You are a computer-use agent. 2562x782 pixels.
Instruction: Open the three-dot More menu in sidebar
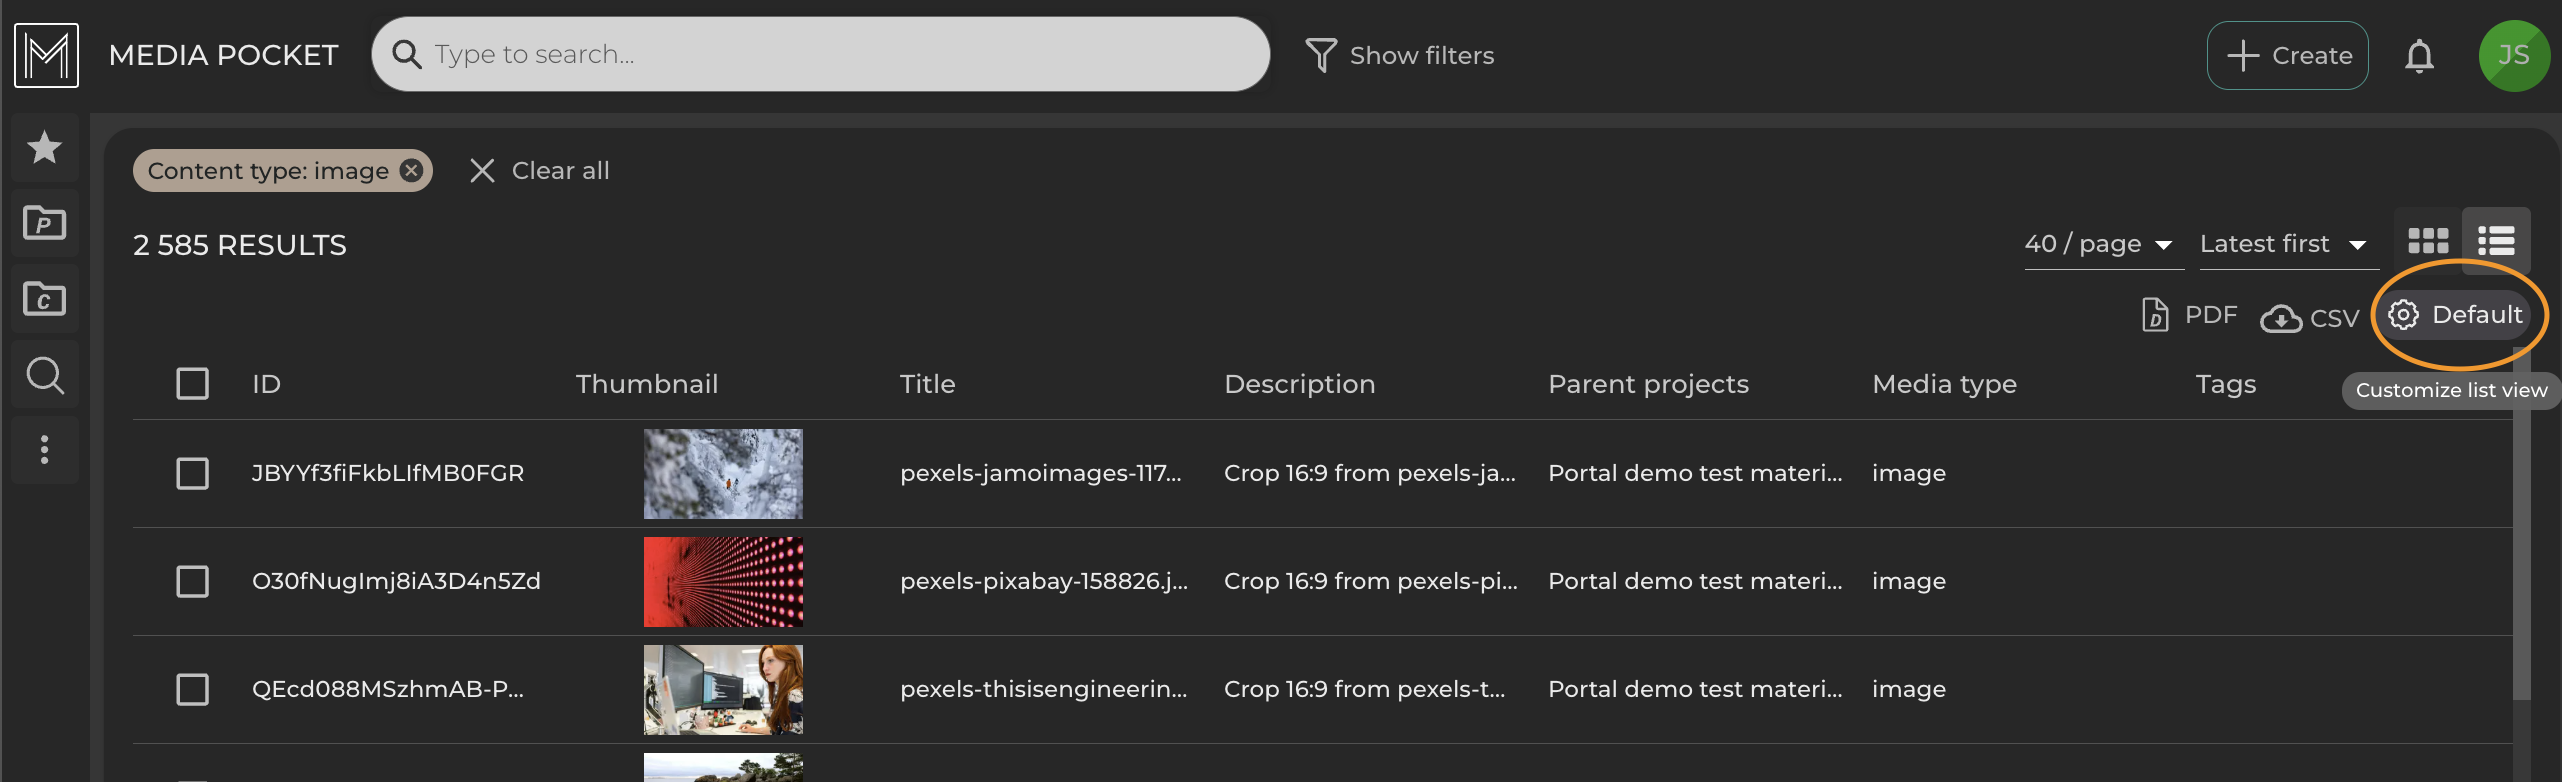(44, 450)
